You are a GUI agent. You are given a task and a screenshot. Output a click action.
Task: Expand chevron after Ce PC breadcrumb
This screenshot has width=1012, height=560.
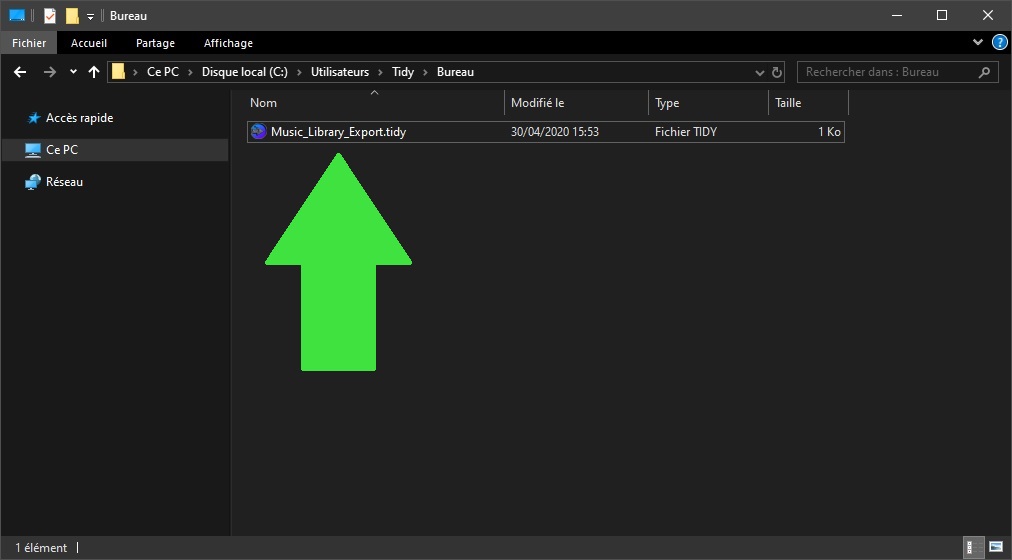190,72
